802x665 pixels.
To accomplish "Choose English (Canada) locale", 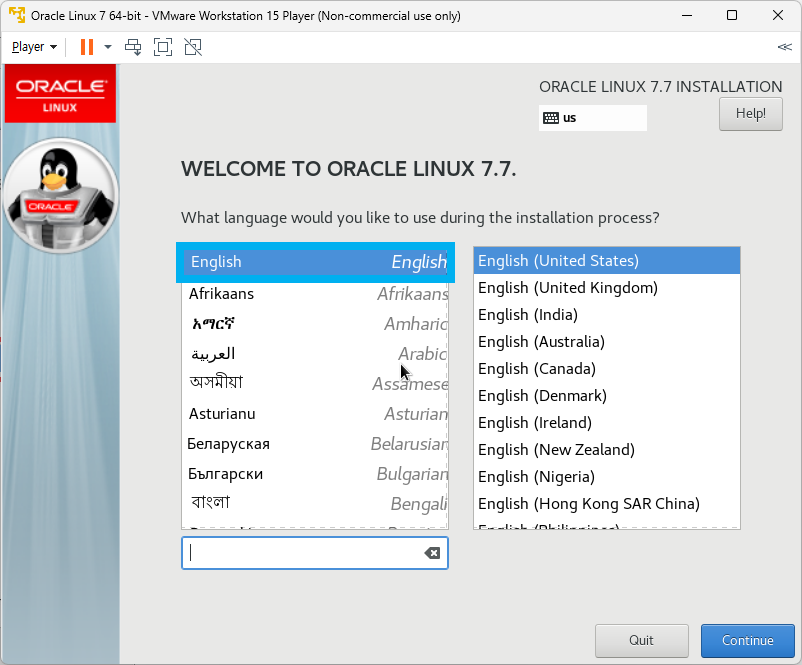I will (607, 369).
